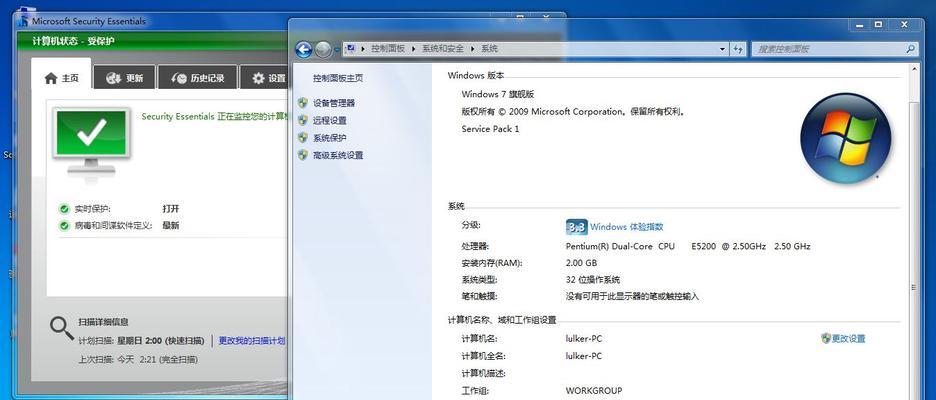Image resolution: width=936 pixels, height=400 pixels.
Task: Open 高级系统设置 link
Action: [x=338, y=155]
